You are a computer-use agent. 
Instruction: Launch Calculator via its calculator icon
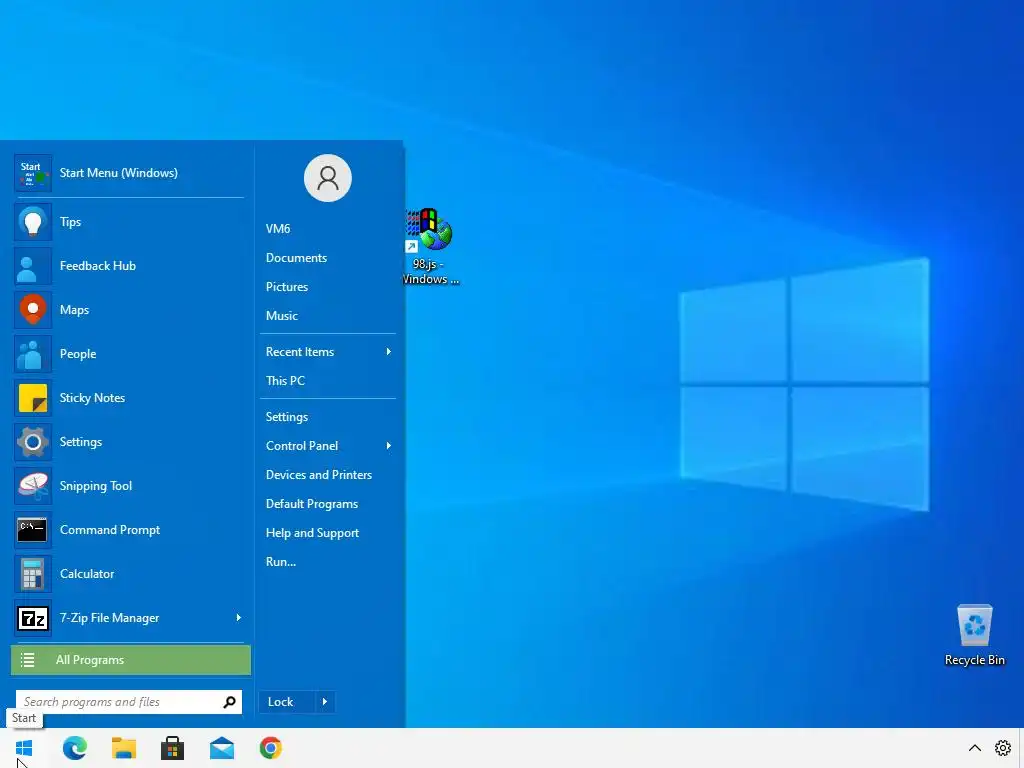tap(33, 574)
